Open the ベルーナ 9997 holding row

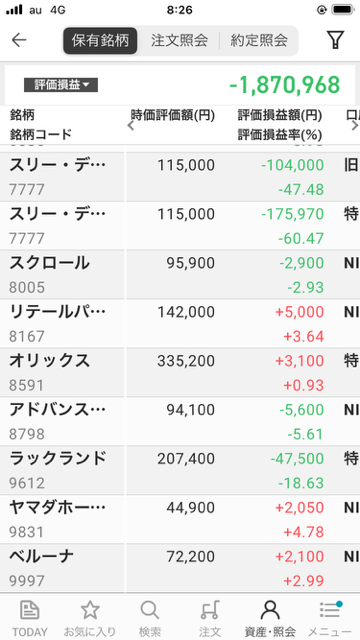click(180, 568)
